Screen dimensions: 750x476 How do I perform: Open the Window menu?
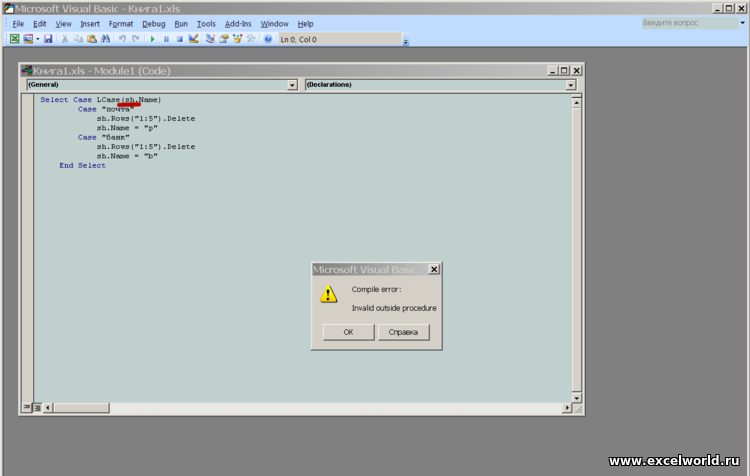click(275, 23)
